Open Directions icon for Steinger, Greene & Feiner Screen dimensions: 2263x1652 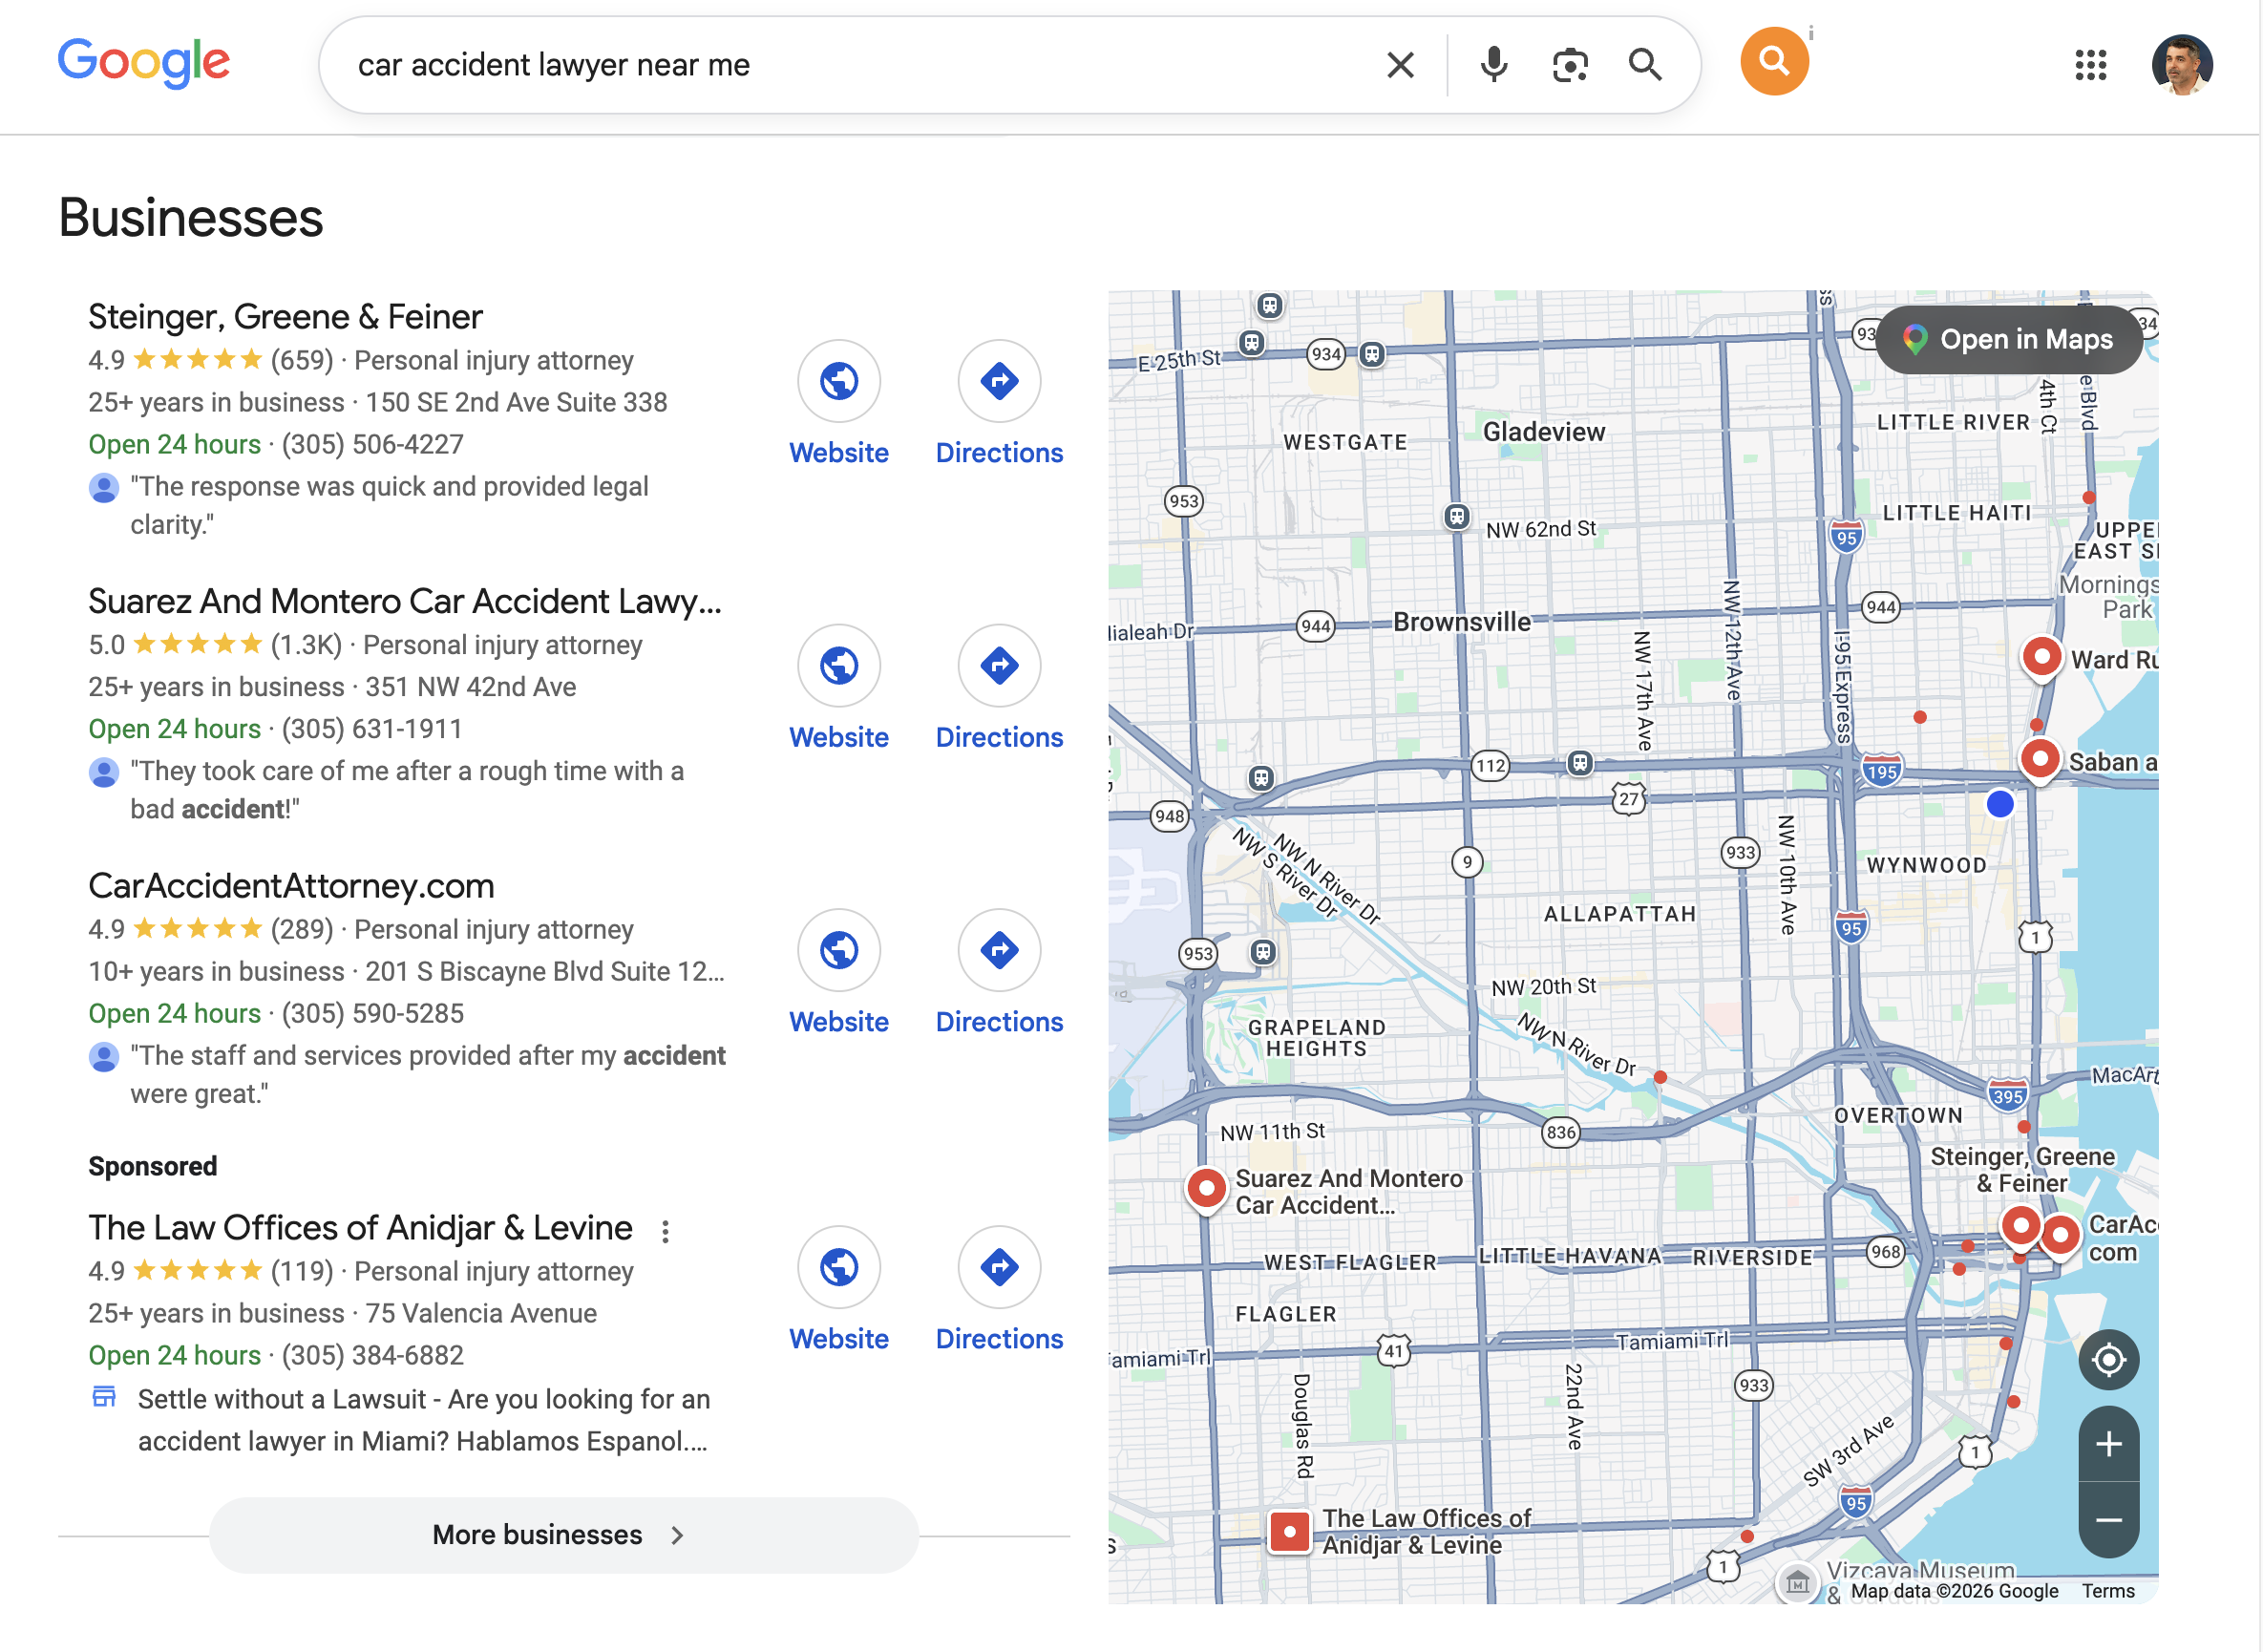click(x=999, y=381)
